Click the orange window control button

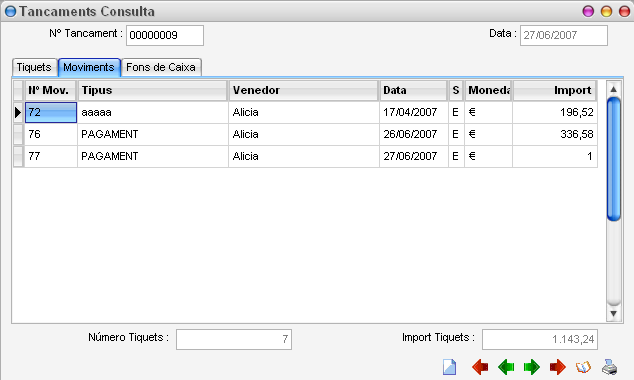[607, 11]
